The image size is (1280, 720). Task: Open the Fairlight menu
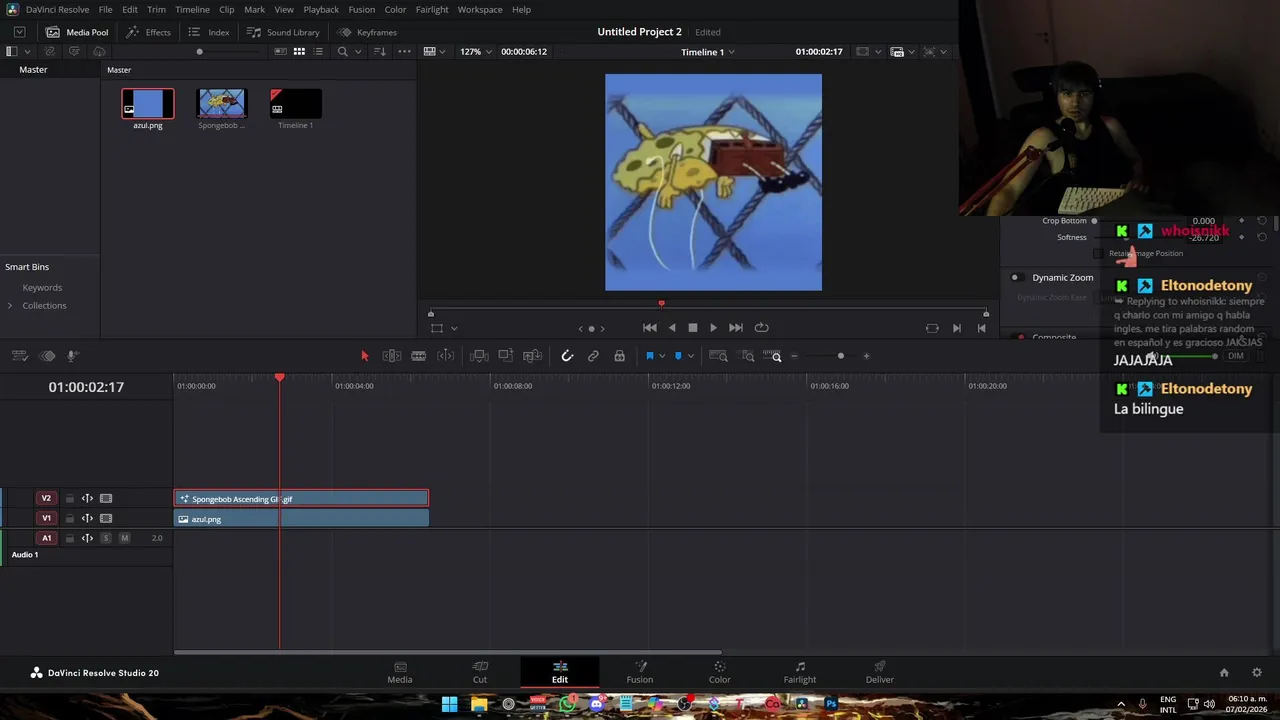pyautogui.click(x=432, y=9)
